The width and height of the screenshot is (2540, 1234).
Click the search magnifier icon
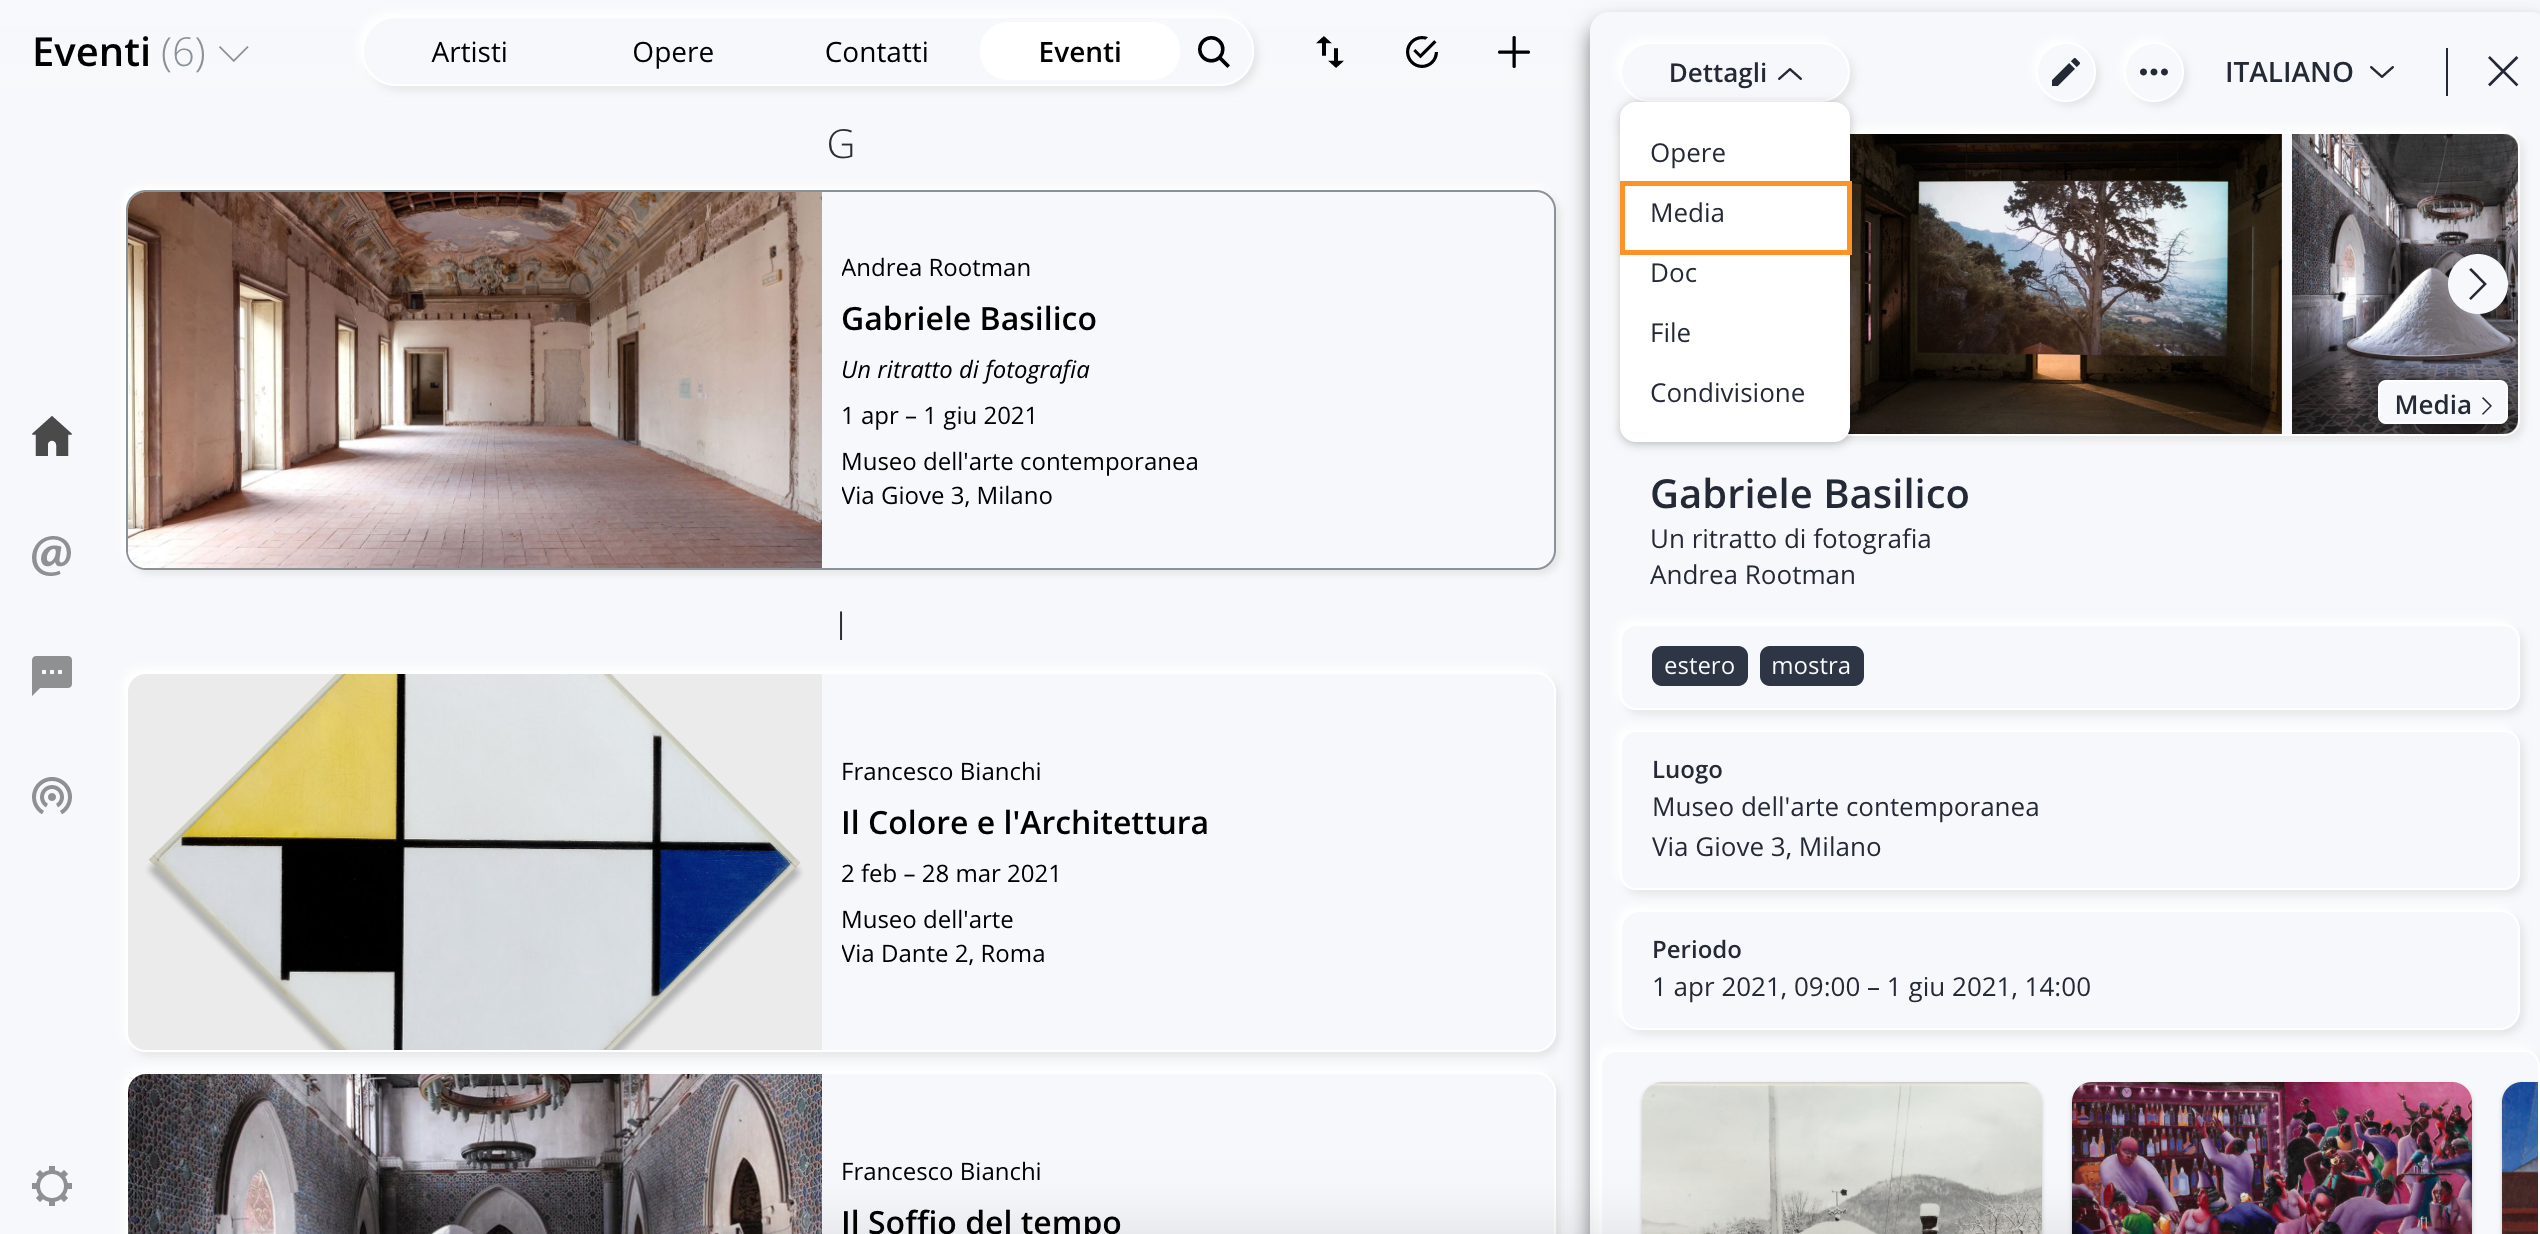coord(1213,52)
